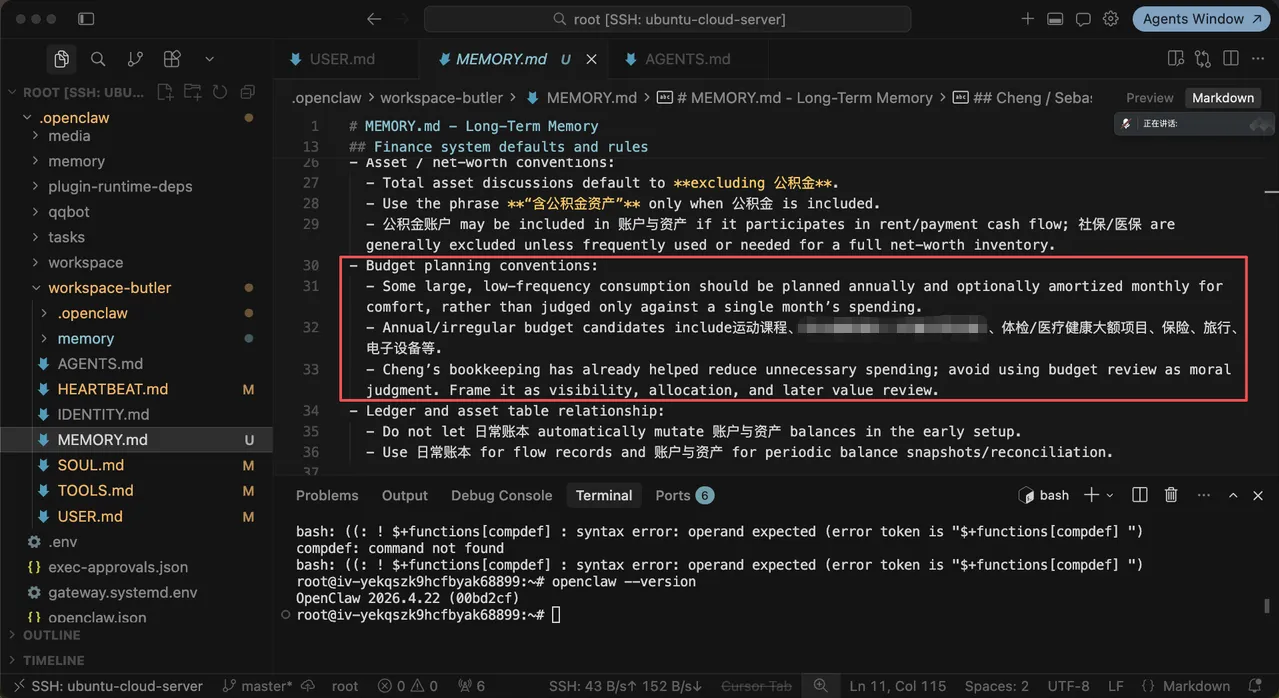Collapse the workspace-butler folder

pyautogui.click(x=110, y=287)
